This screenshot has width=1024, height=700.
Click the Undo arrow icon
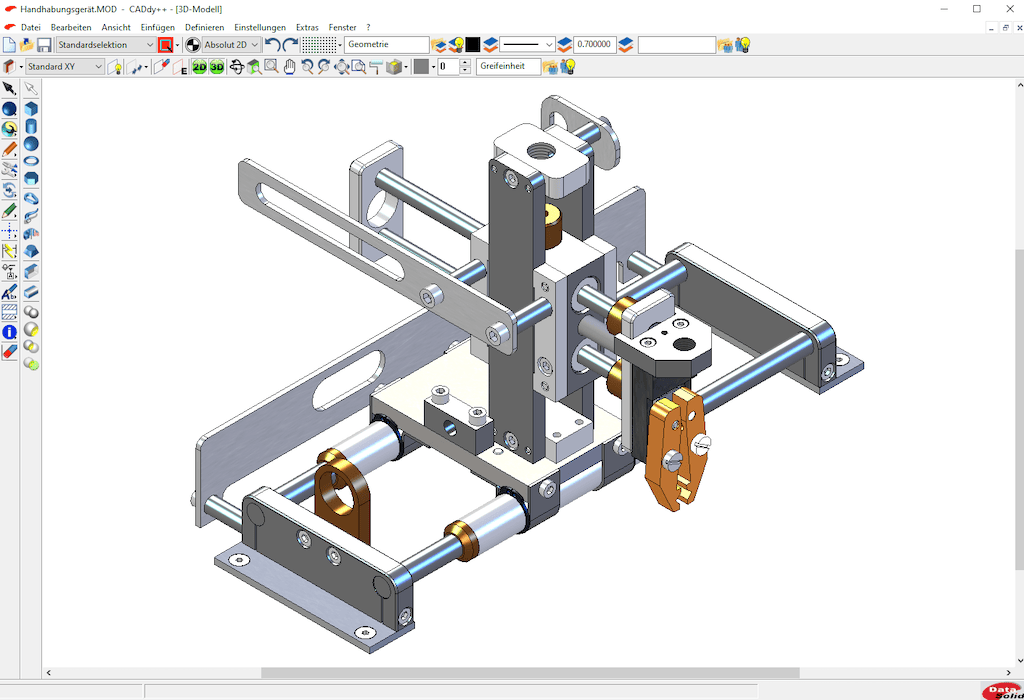[274, 45]
